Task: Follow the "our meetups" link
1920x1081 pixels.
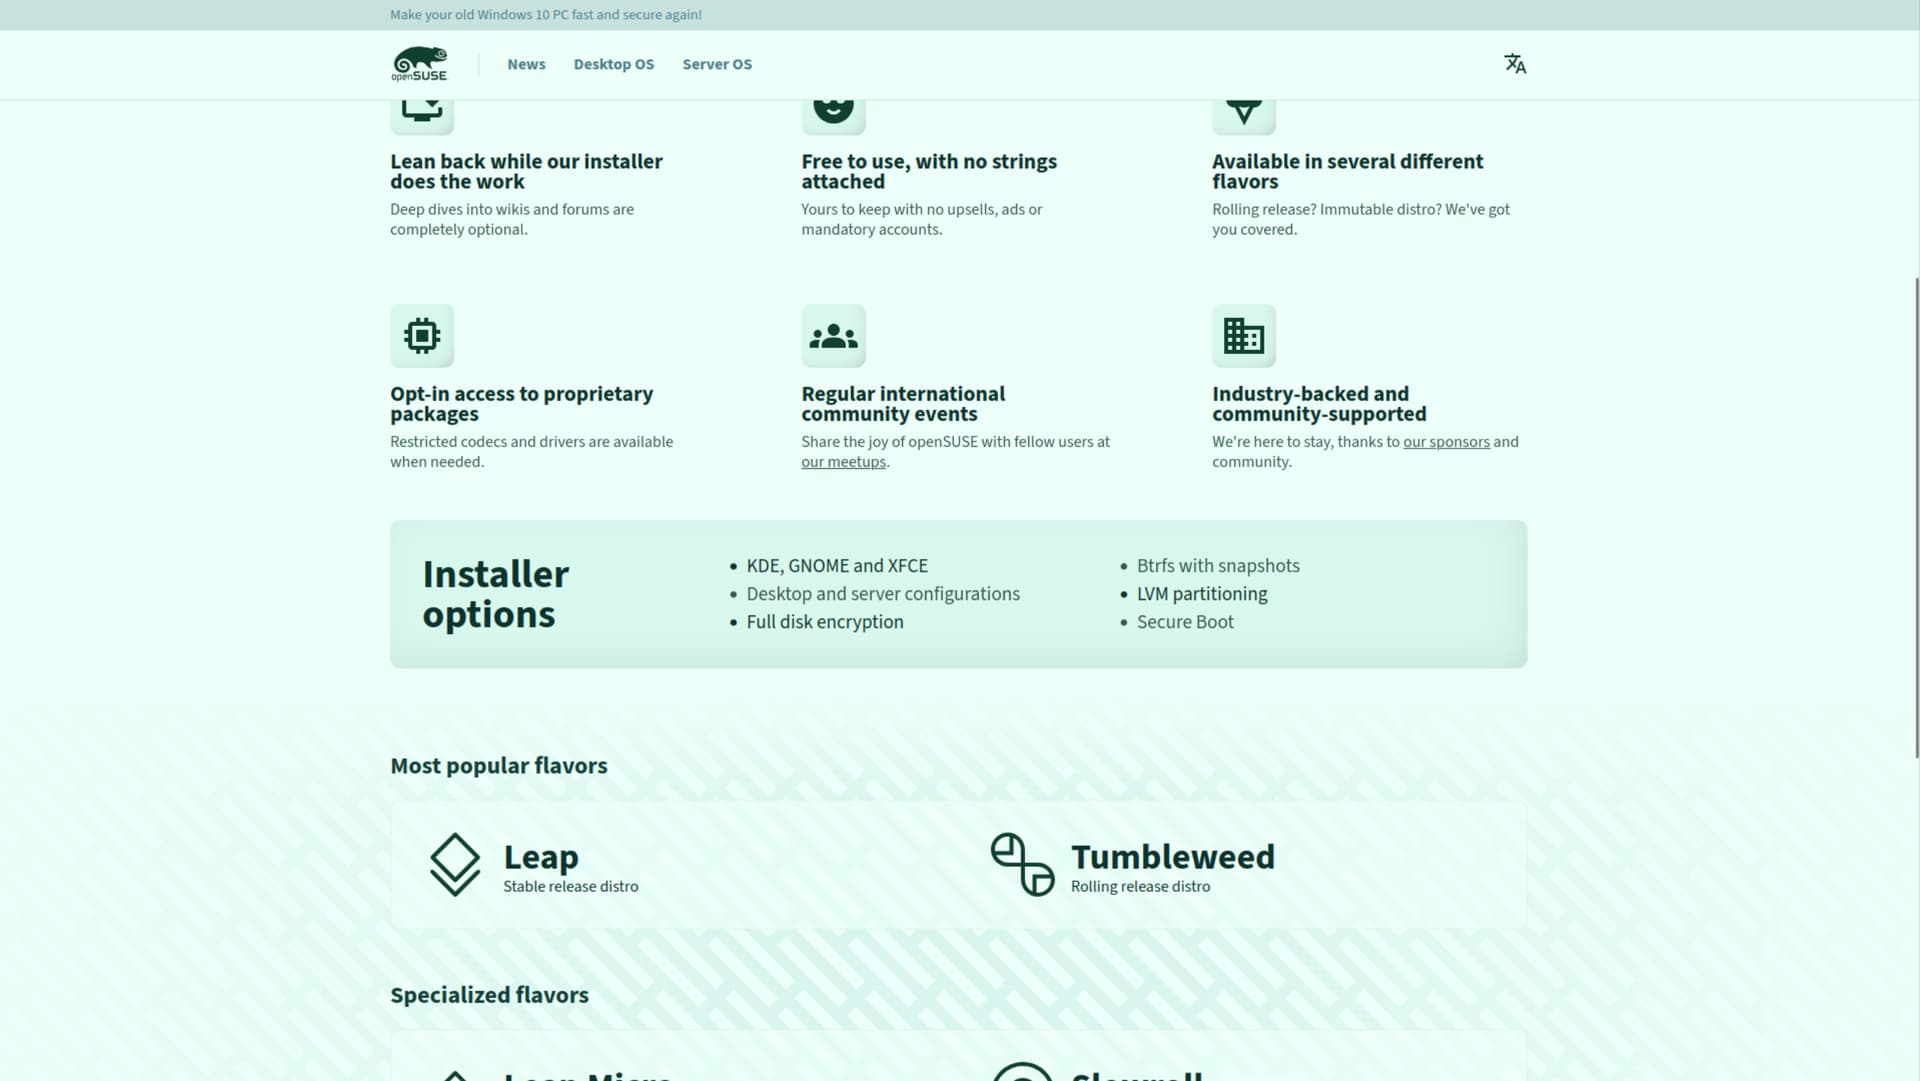Action: (x=843, y=462)
